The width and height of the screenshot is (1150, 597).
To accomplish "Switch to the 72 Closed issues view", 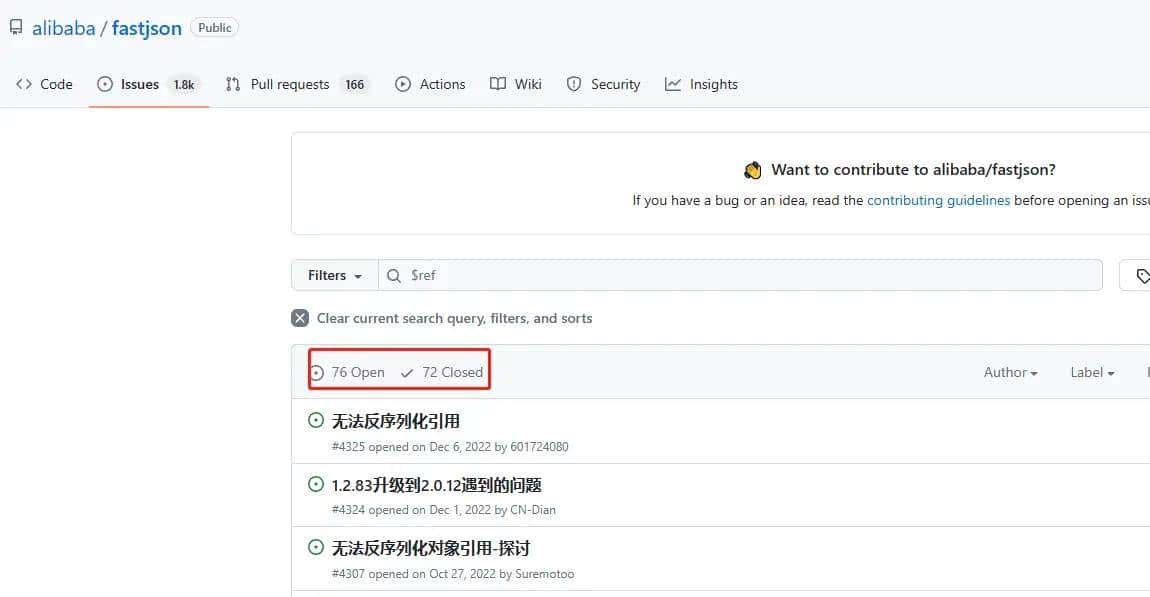I will (451, 371).
